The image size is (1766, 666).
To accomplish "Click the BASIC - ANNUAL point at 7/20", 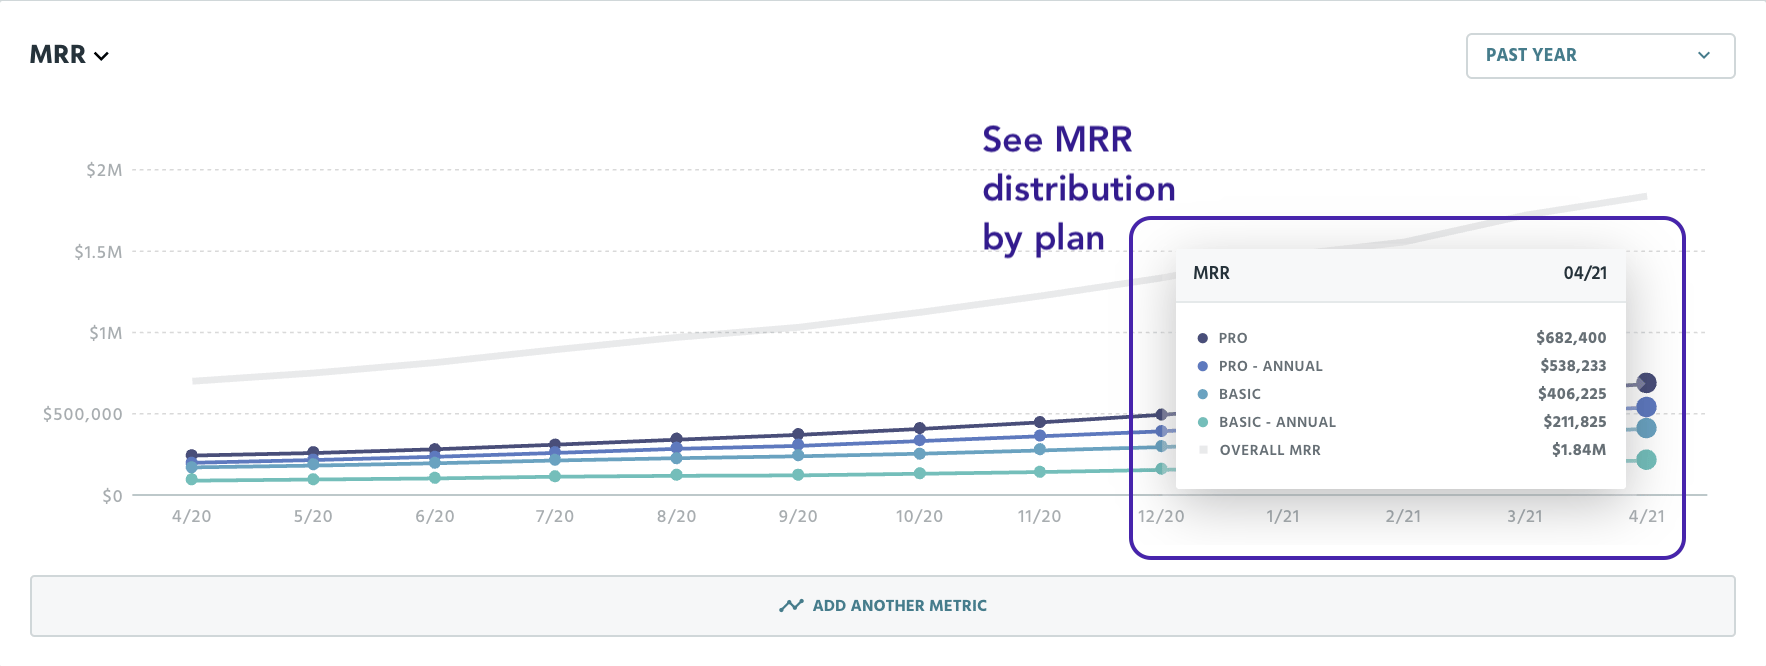I will [555, 476].
